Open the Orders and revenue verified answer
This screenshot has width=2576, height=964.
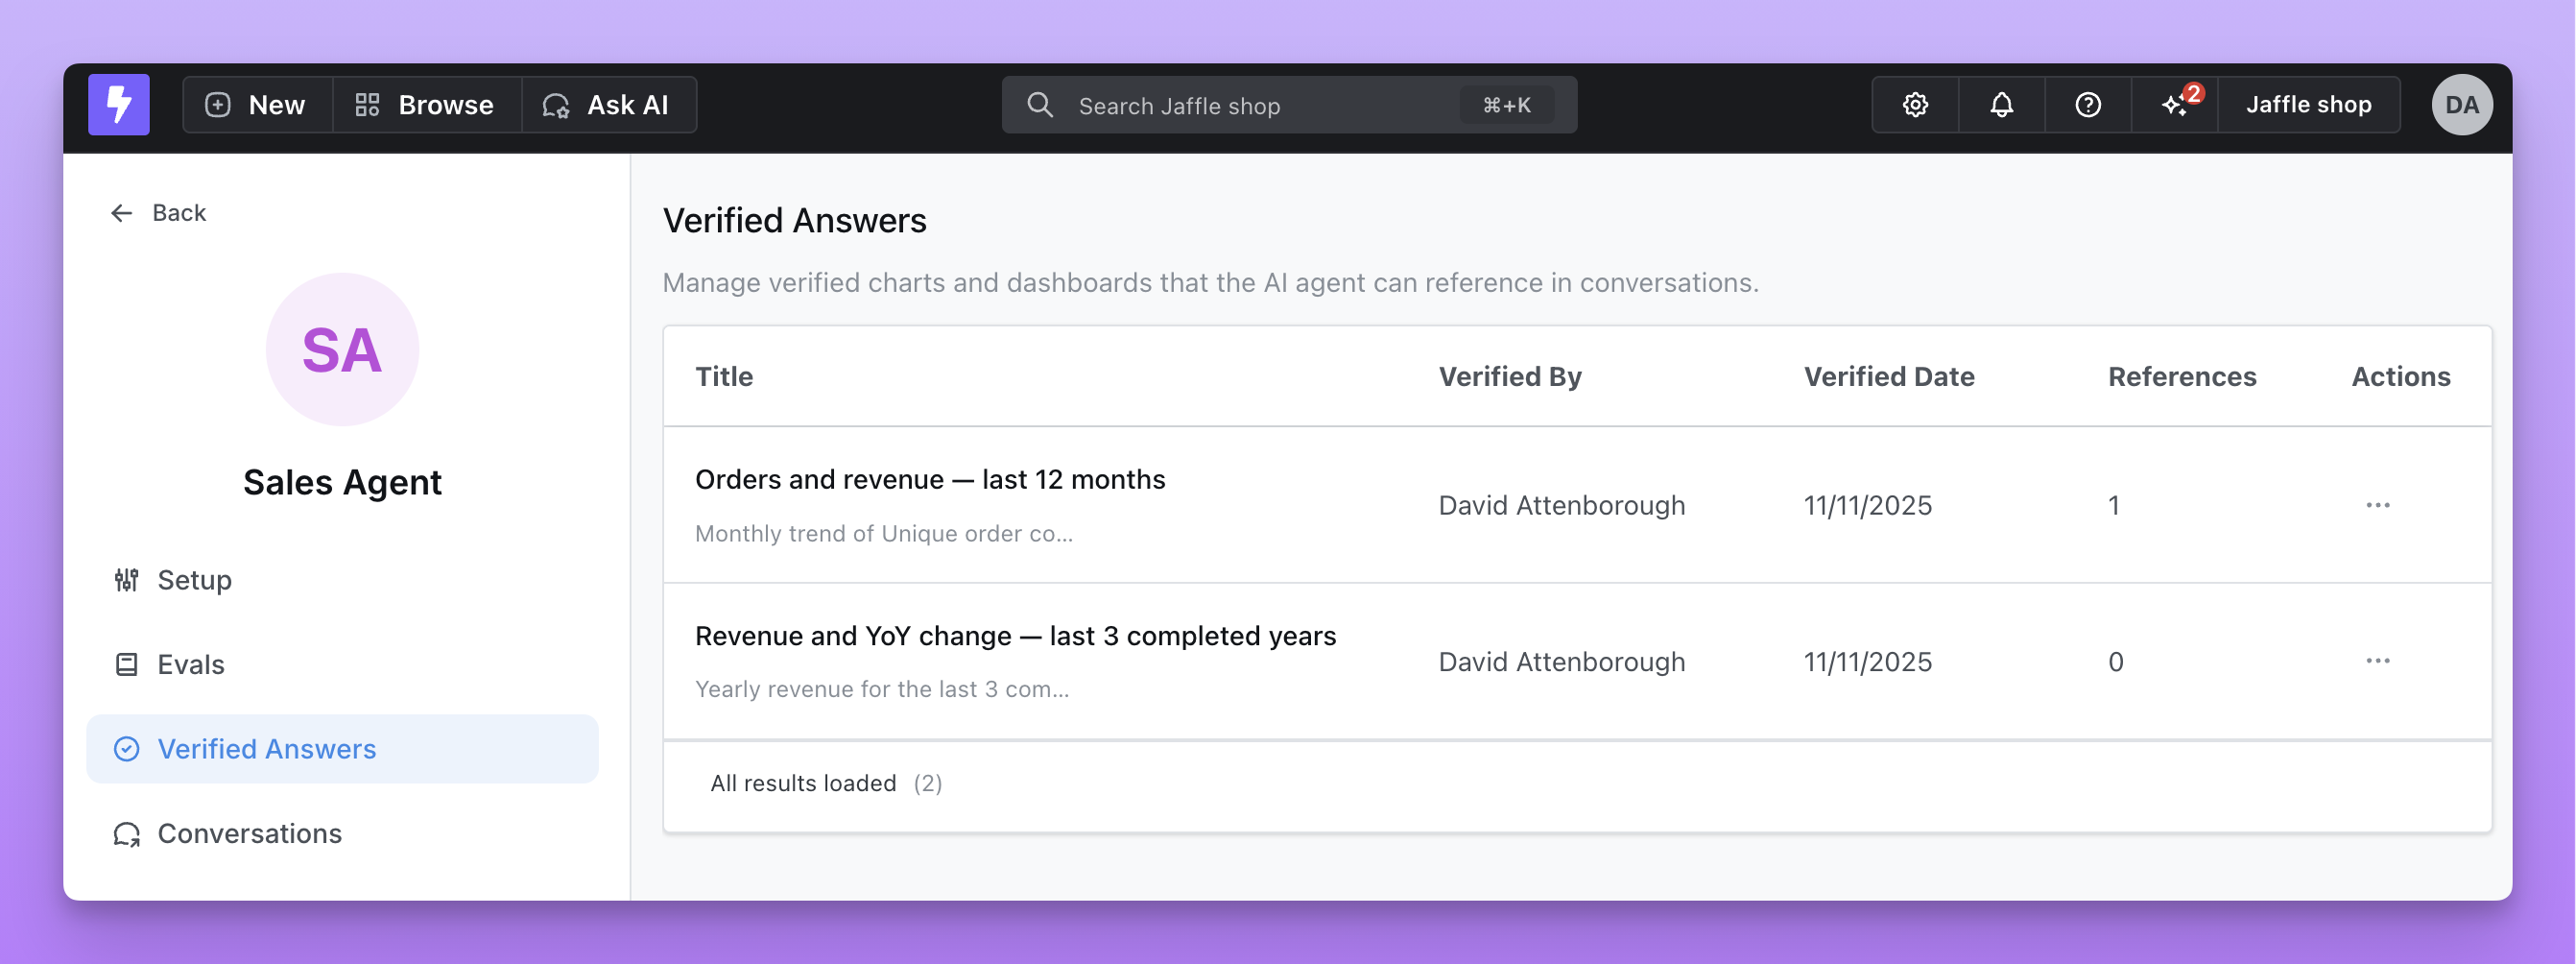coord(930,479)
